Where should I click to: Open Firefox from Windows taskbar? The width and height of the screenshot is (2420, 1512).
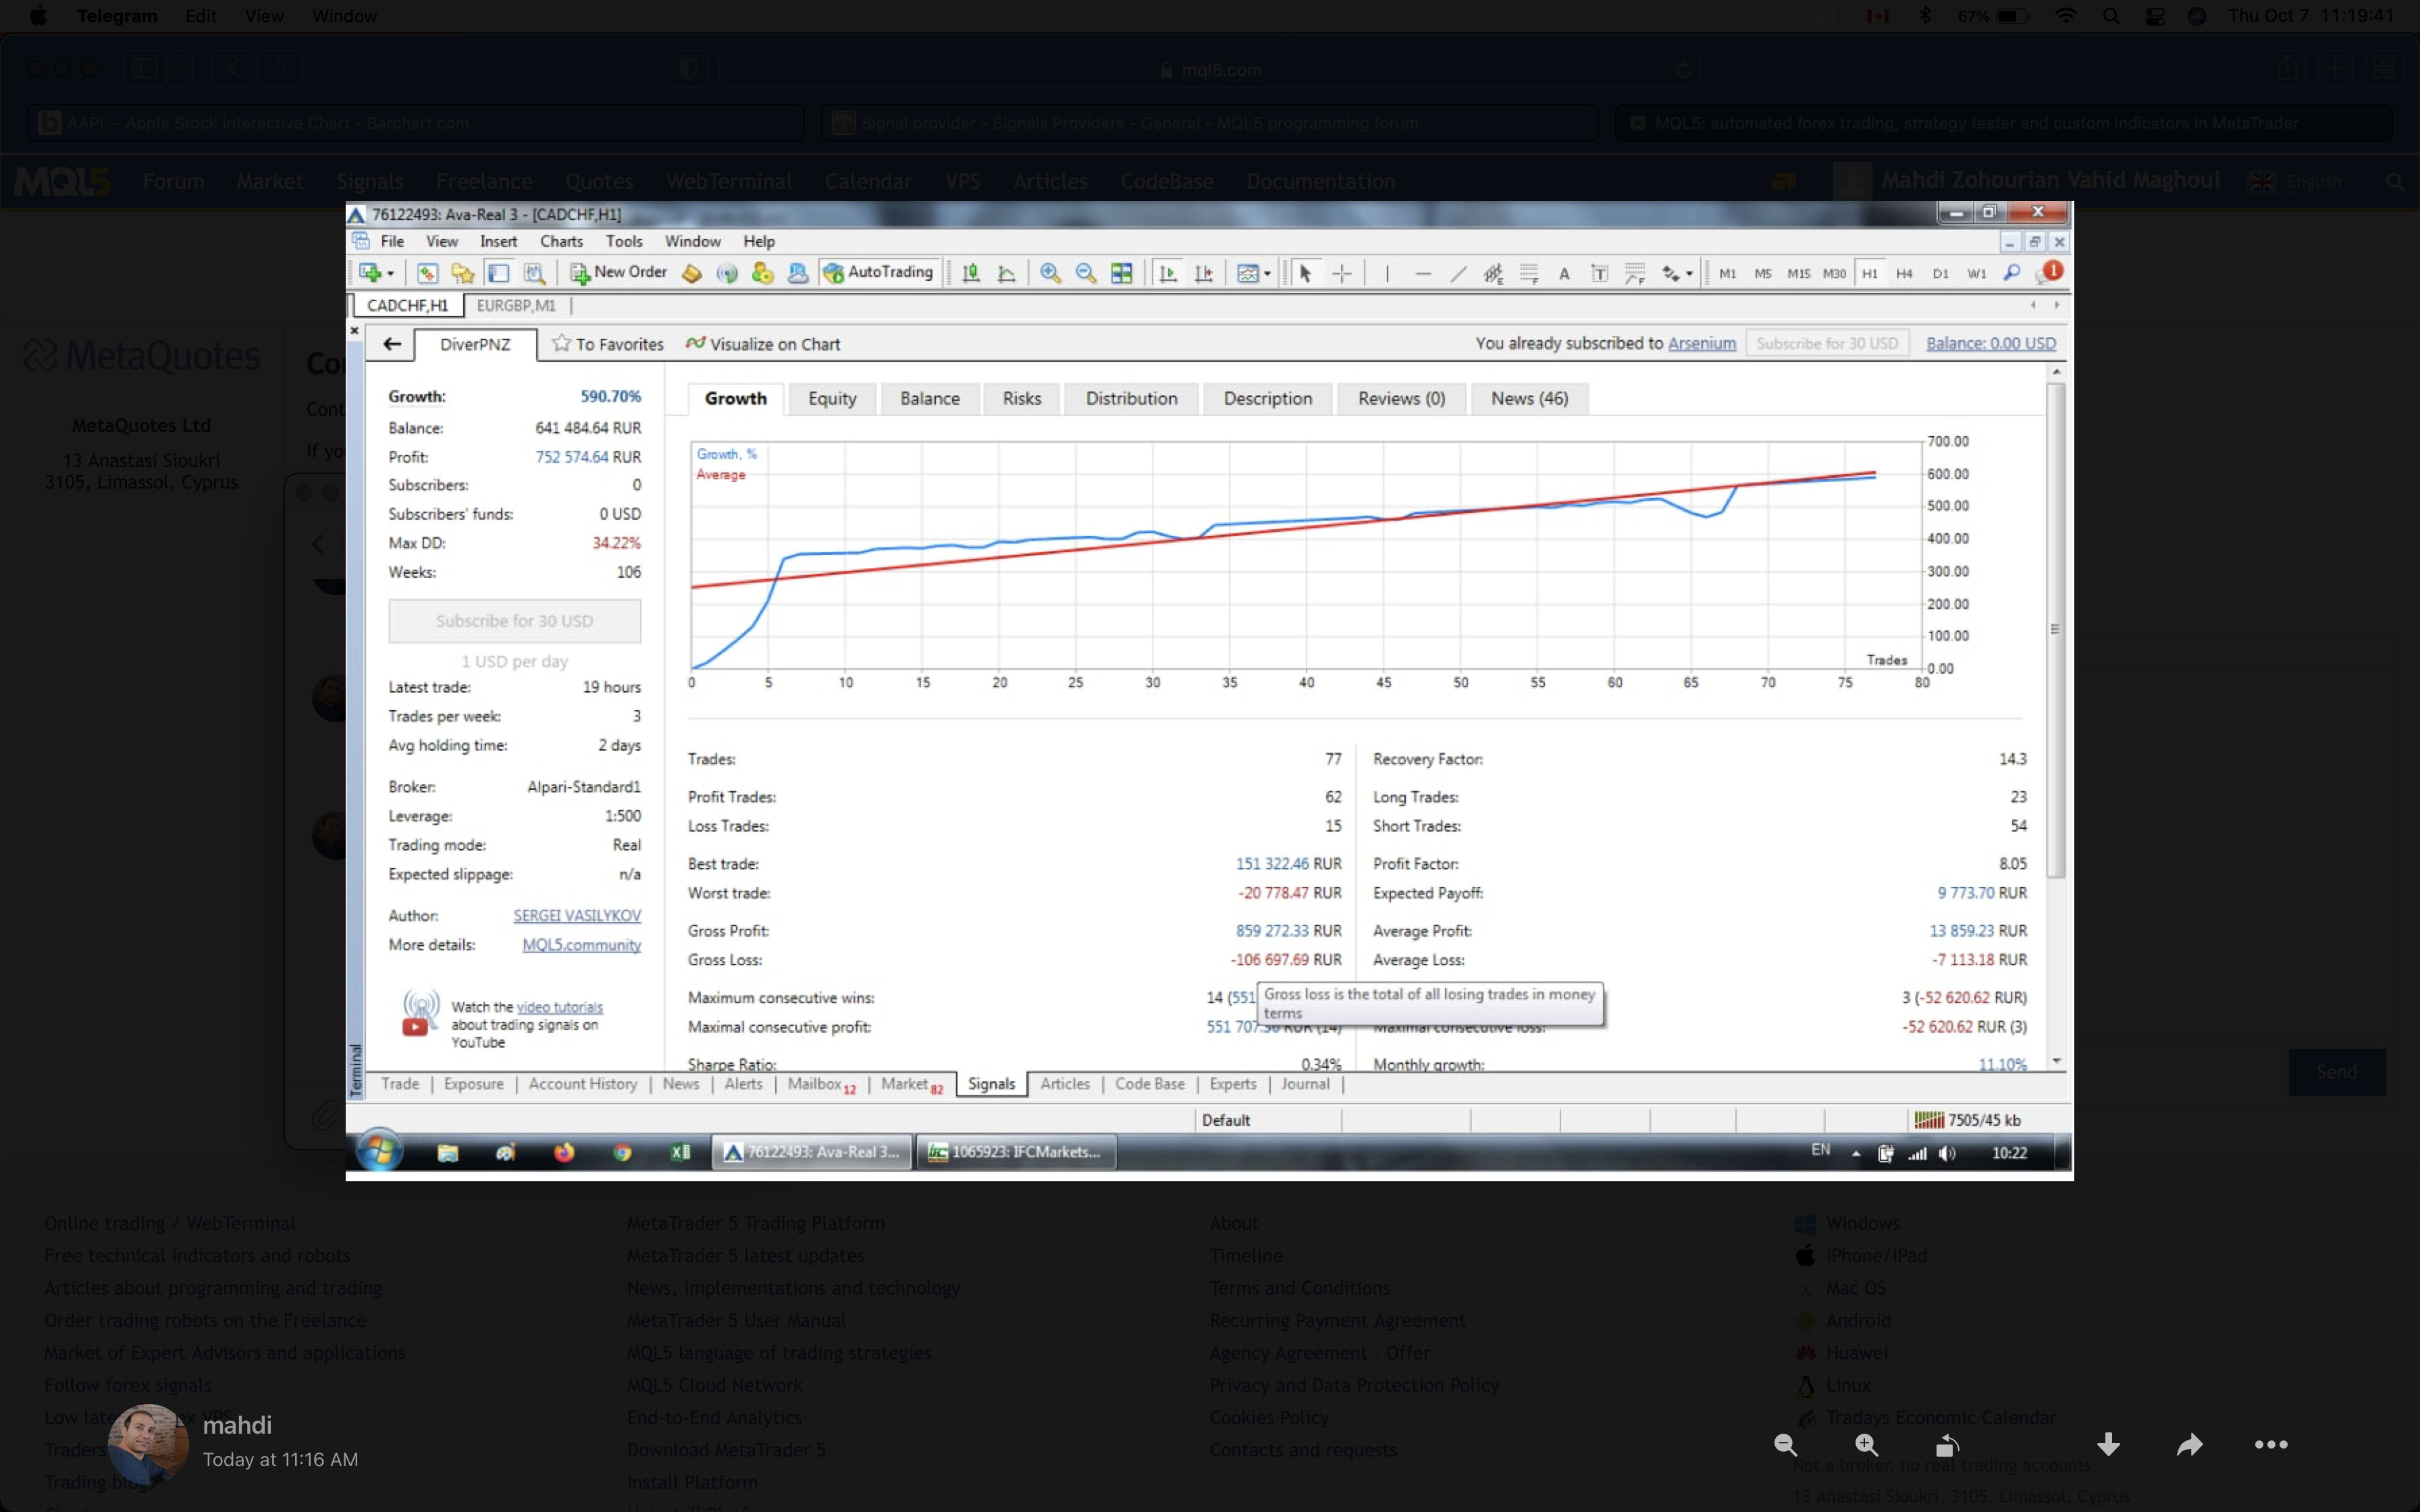point(564,1152)
